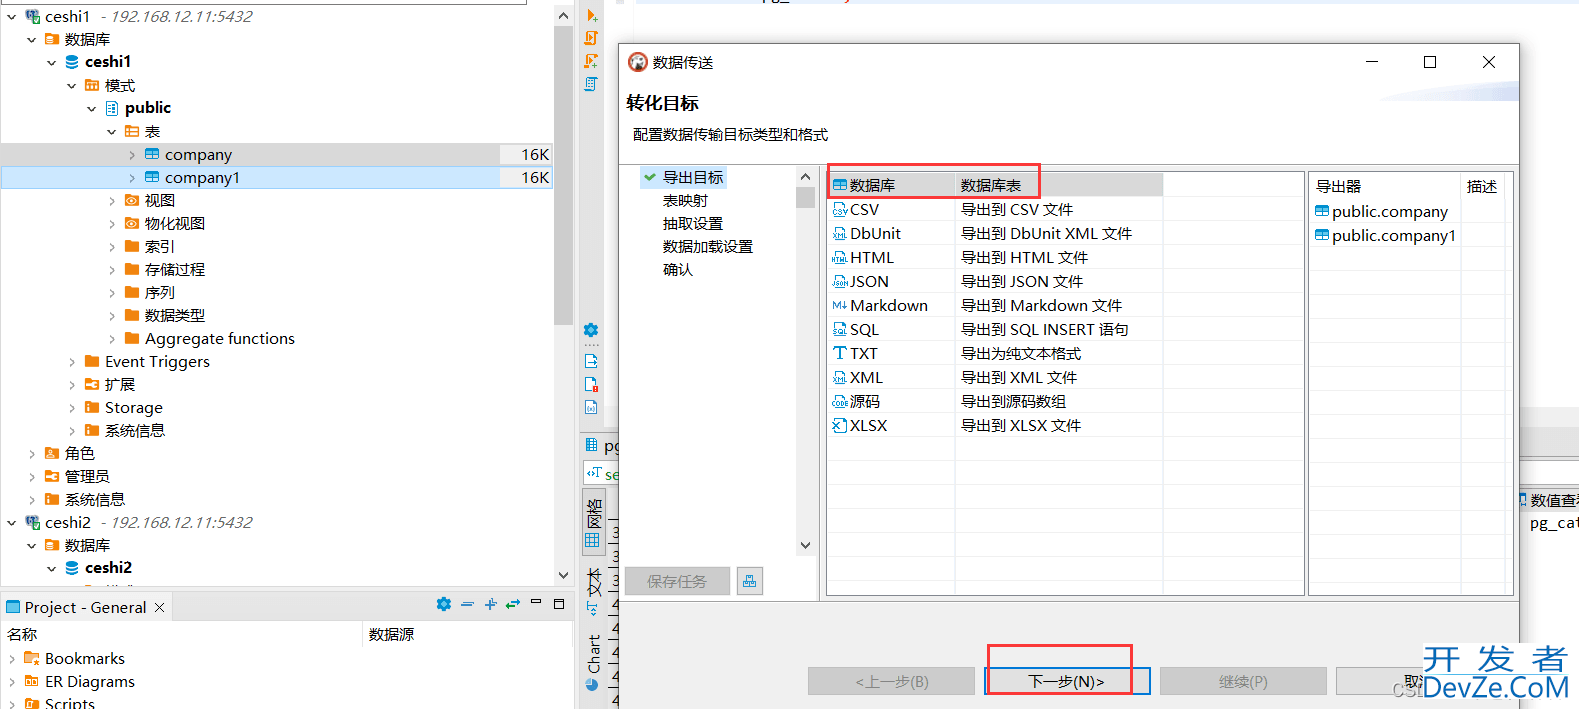The width and height of the screenshot is (1579, 709).
Task: Click the 上一步(B) back button
Action: tap(891, 681)
